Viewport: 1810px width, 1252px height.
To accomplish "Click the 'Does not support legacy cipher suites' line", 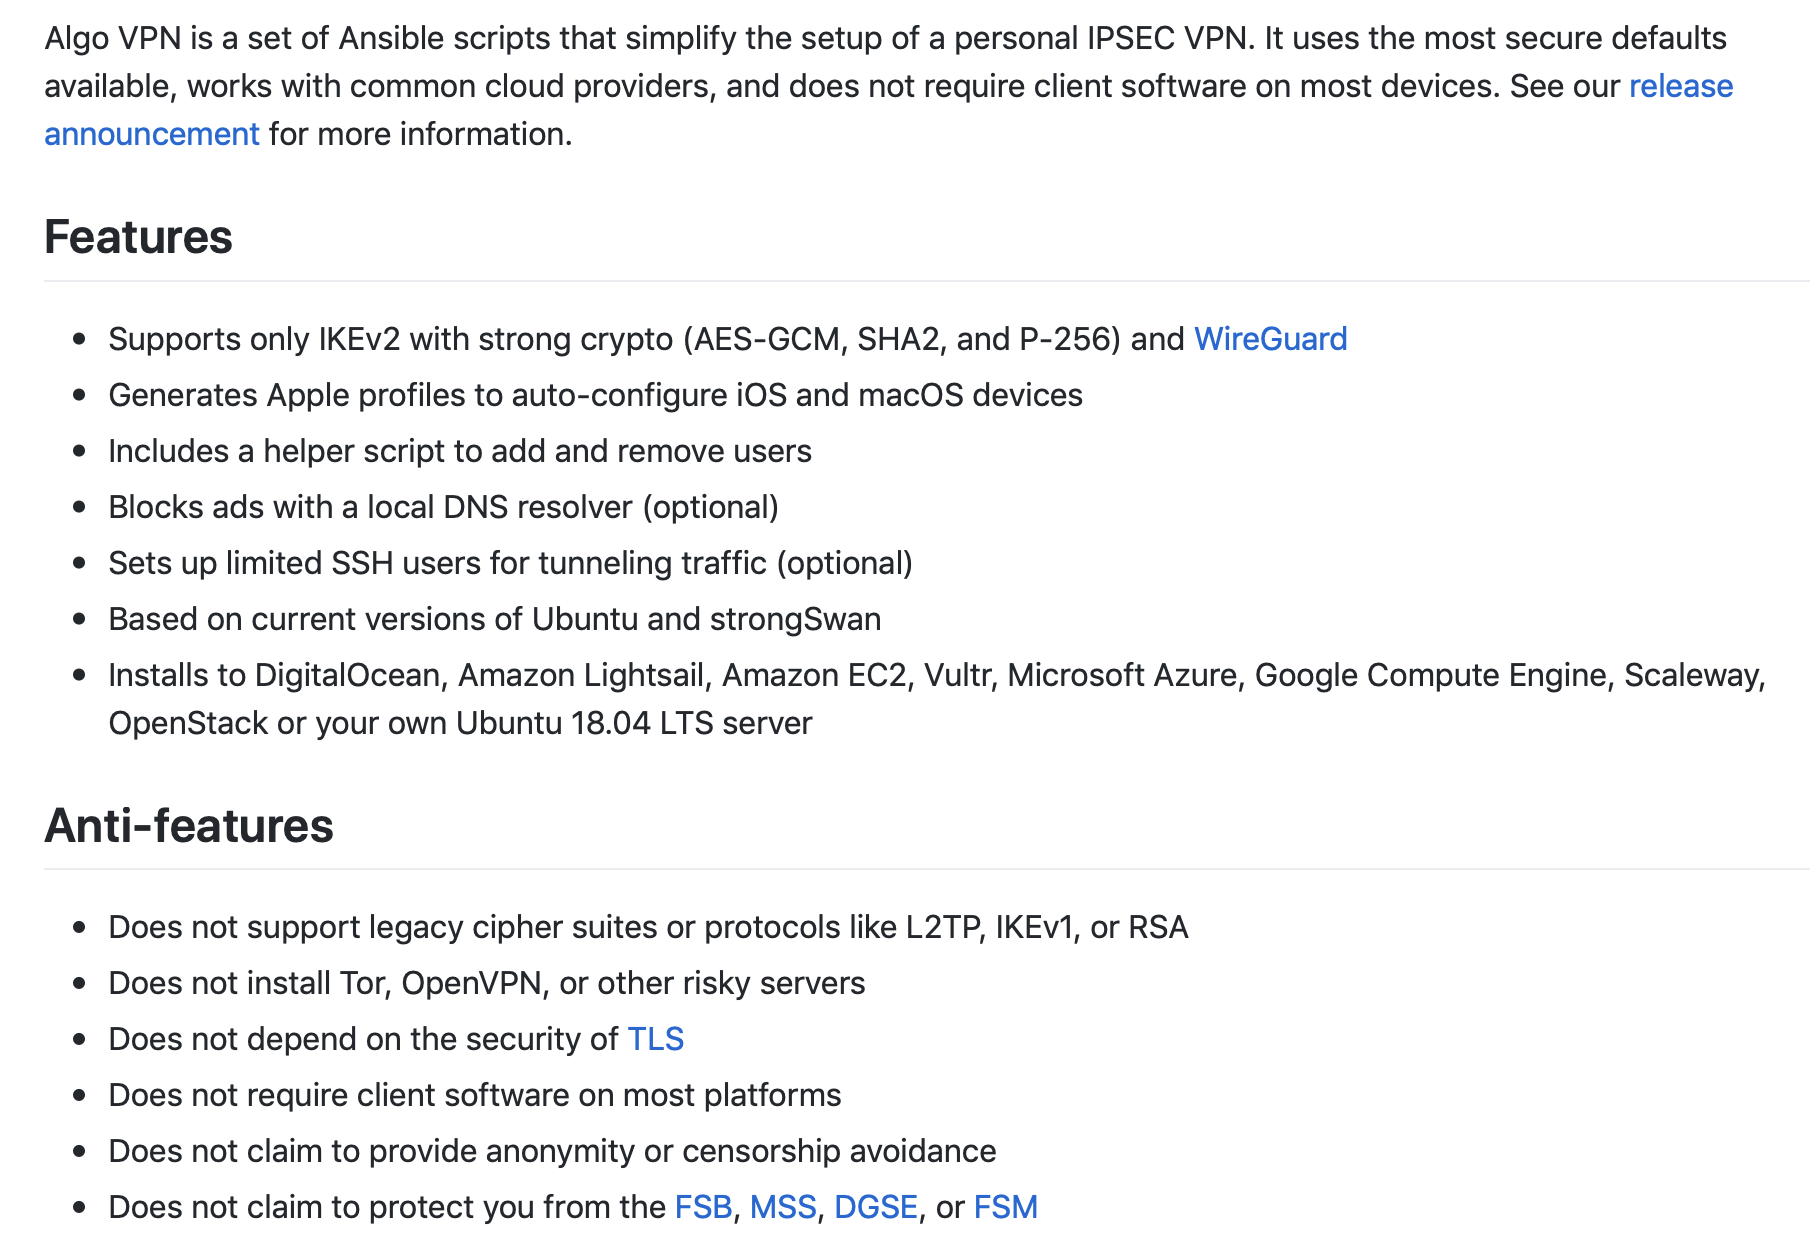I will point(648,927).
